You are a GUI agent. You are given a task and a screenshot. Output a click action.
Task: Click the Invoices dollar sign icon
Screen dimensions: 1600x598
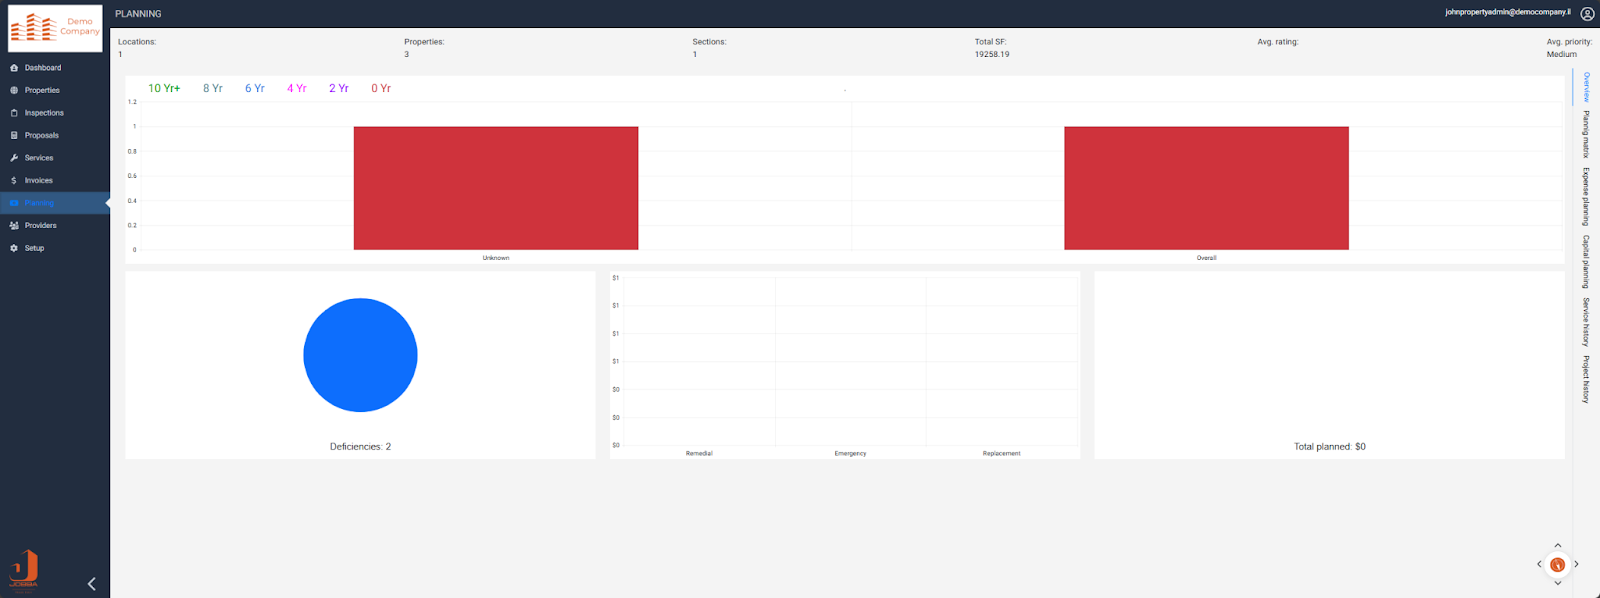(x=14, y=181)
